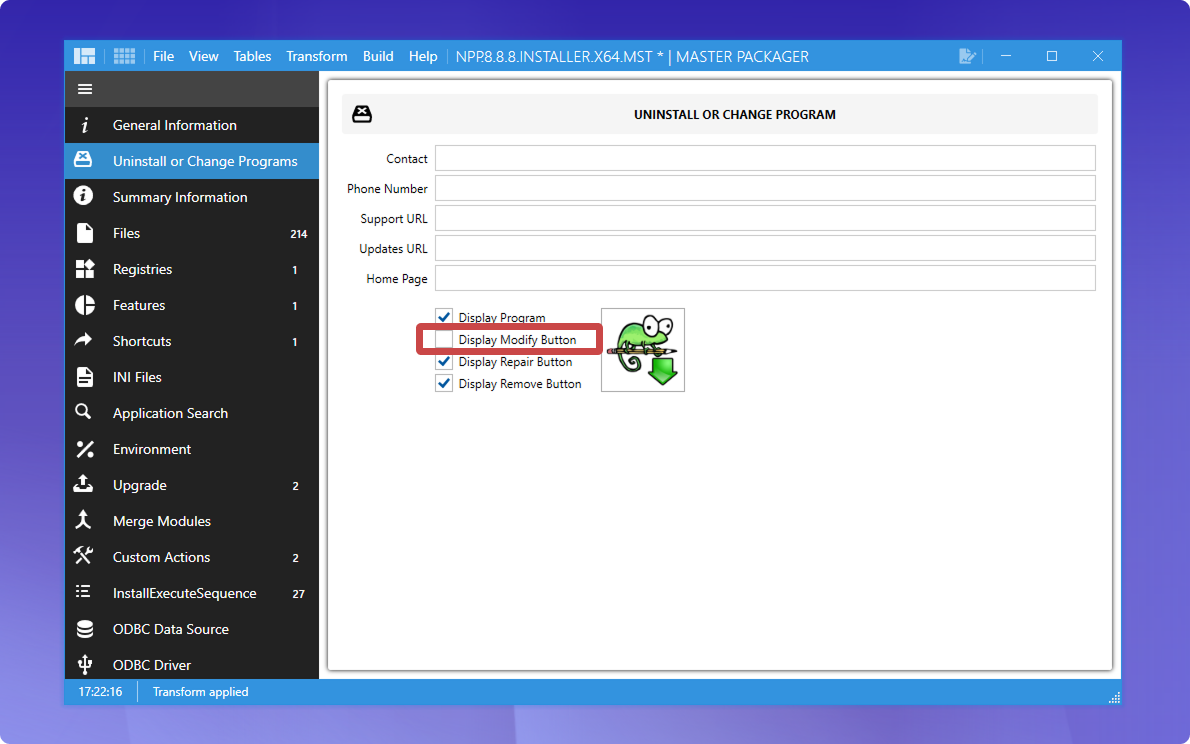
Task: Toggle the Display Remove Button checkbox
Action: click(x=444, y=384)
